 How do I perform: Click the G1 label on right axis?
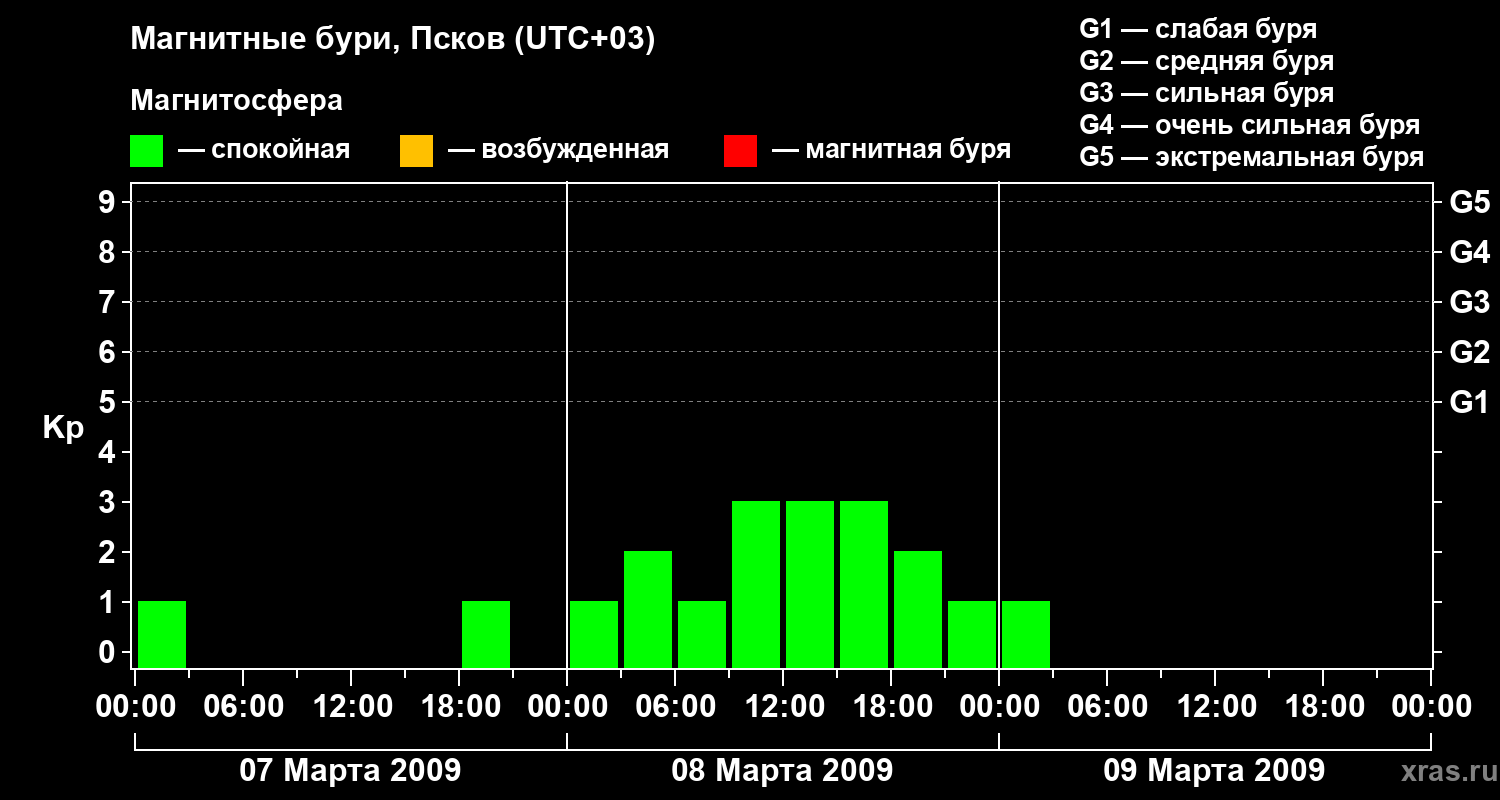click(1469, 402)
